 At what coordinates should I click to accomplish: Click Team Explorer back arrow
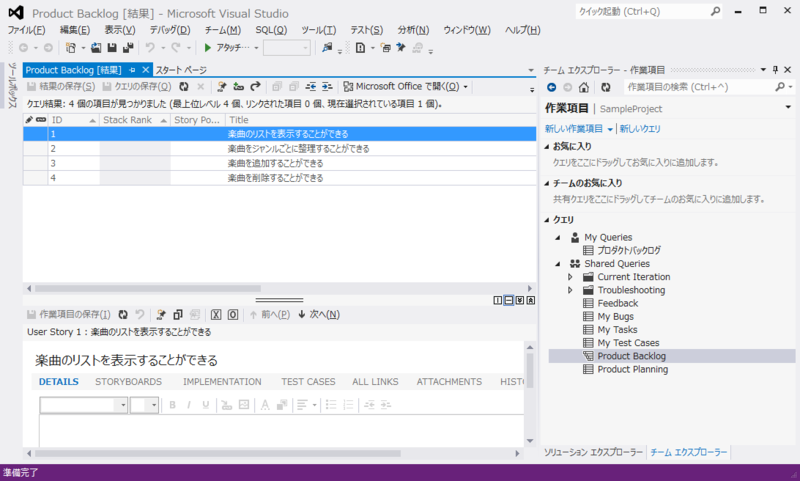552,87
